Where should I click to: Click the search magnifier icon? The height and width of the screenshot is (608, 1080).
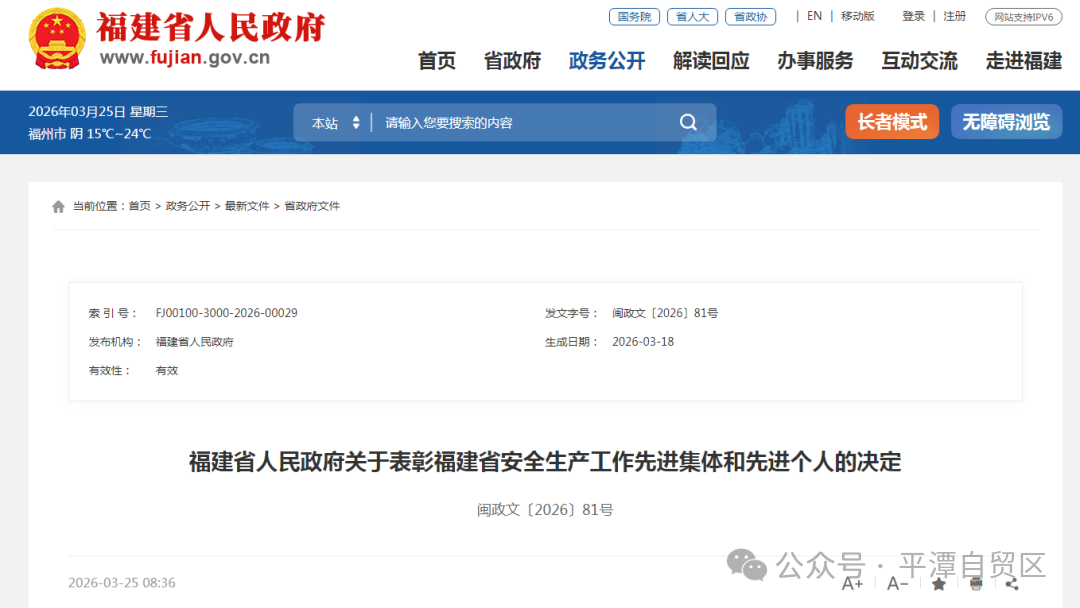point(688,122)
